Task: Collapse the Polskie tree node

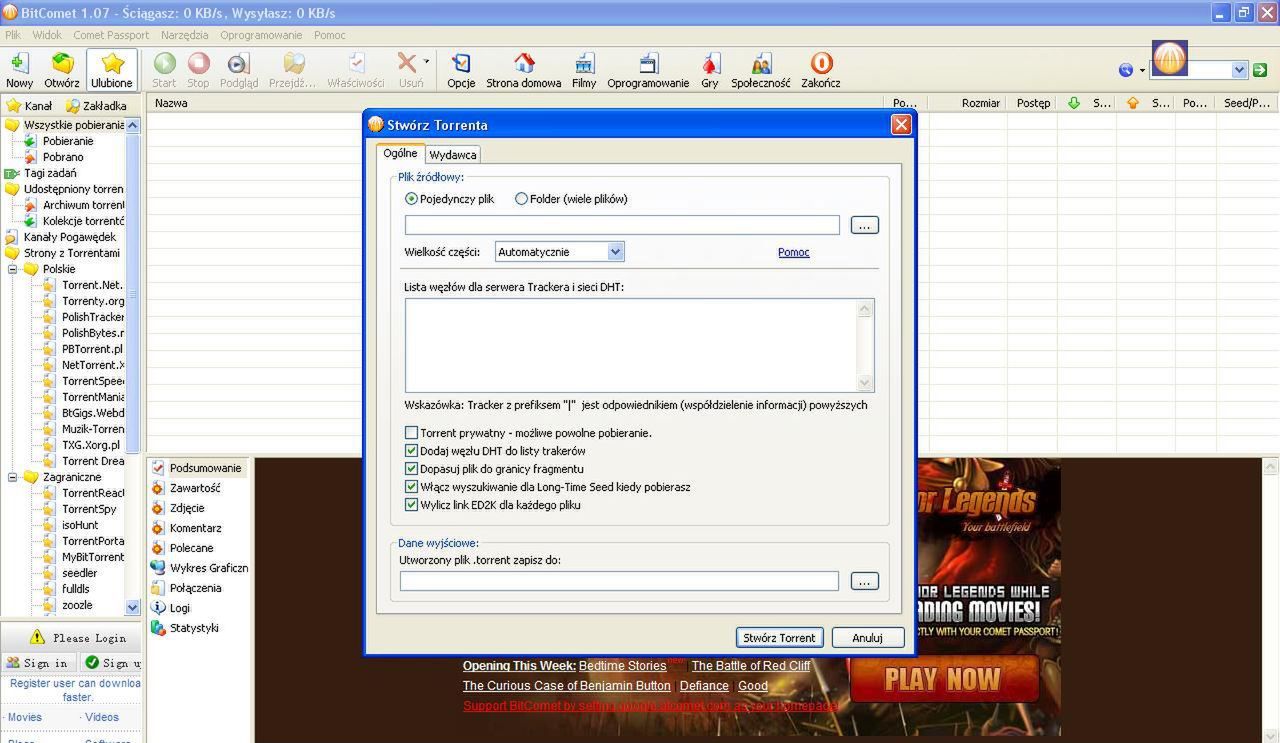Action: click(x=13, y=269)
